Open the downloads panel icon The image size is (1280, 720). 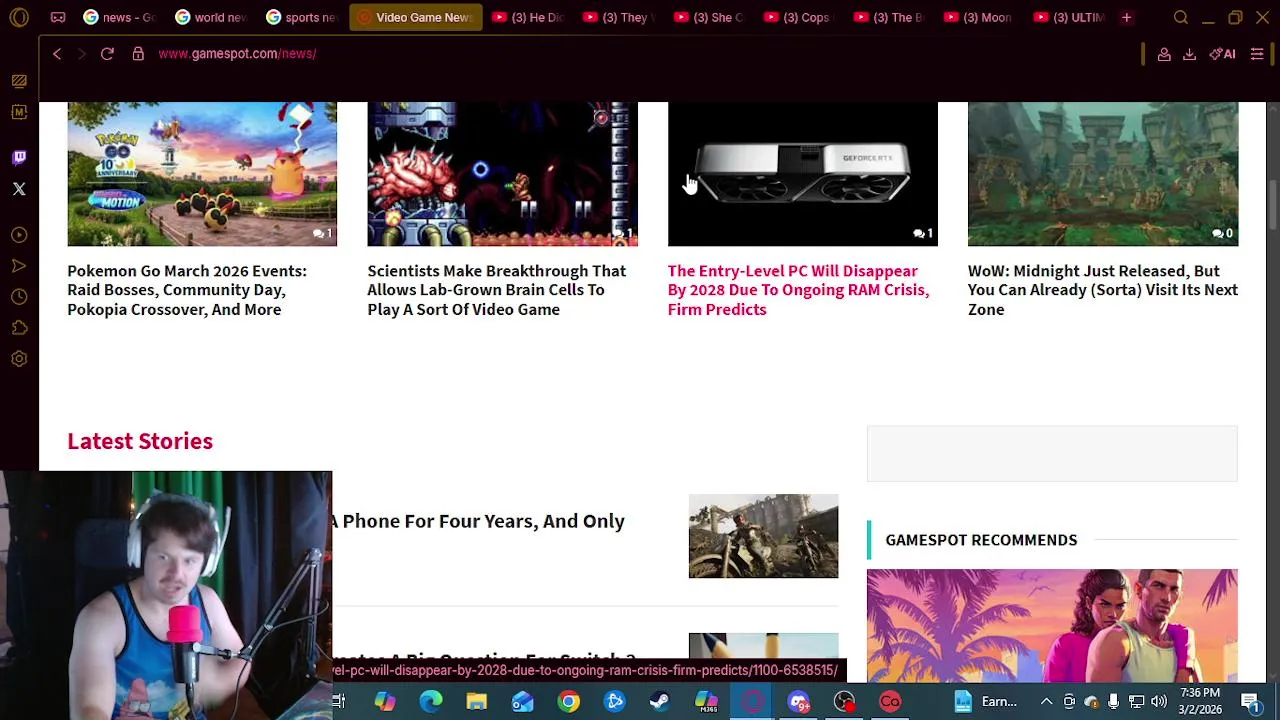(x=1189, y=54)
